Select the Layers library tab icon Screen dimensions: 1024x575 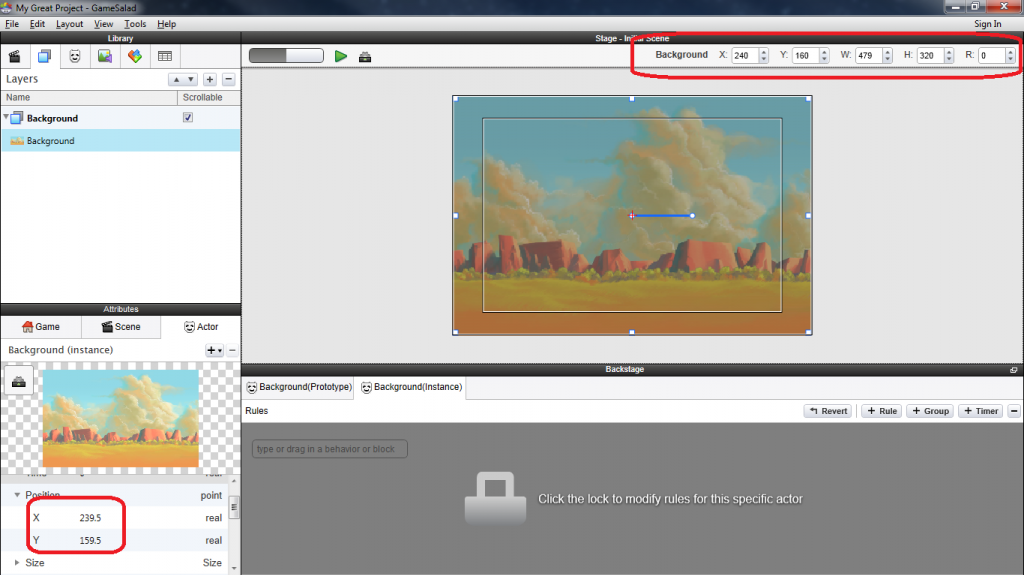coord(44,56)
